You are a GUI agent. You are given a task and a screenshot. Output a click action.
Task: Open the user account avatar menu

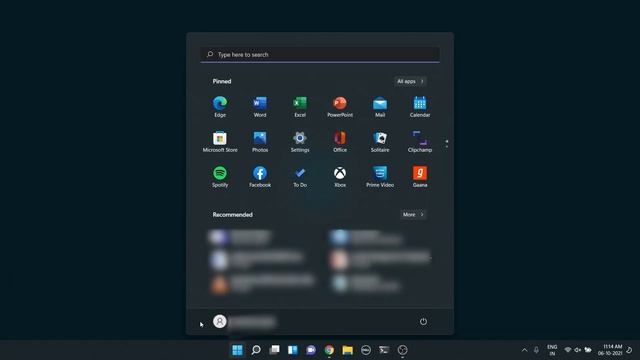pyautogui.click(x=220, y=322)
